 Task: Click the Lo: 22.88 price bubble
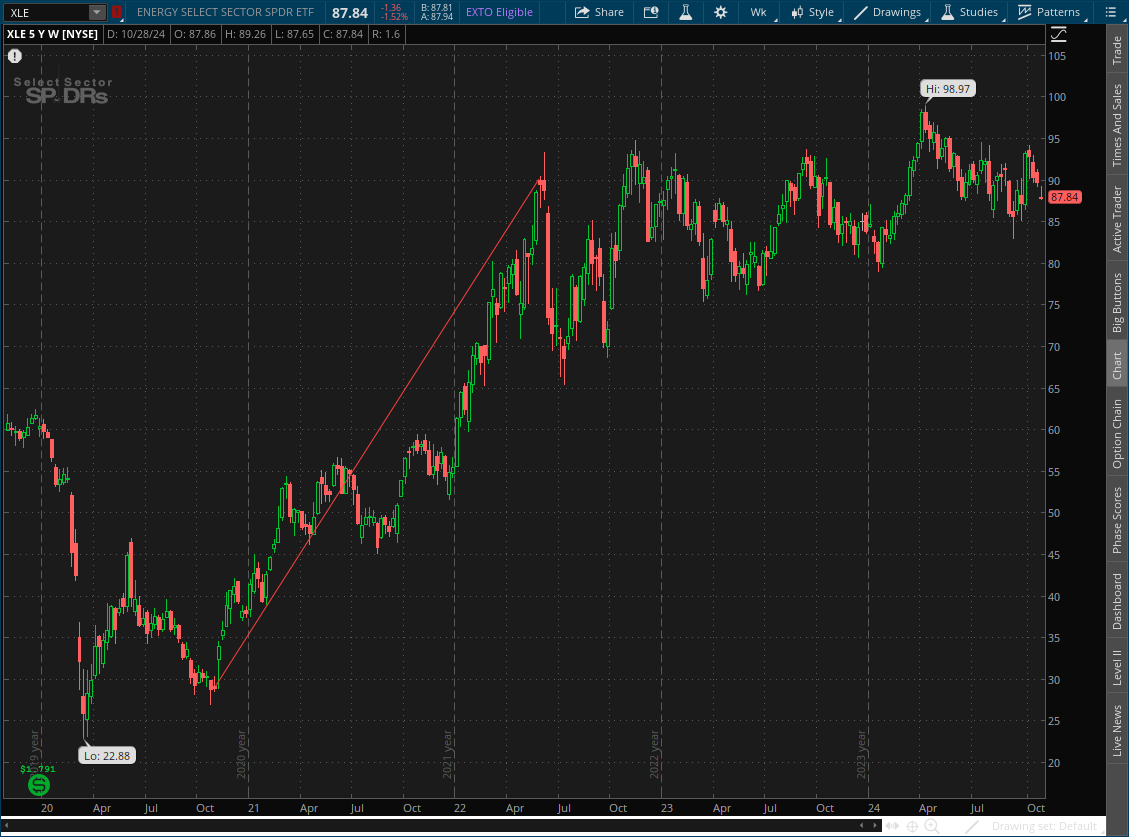[107, 756]
